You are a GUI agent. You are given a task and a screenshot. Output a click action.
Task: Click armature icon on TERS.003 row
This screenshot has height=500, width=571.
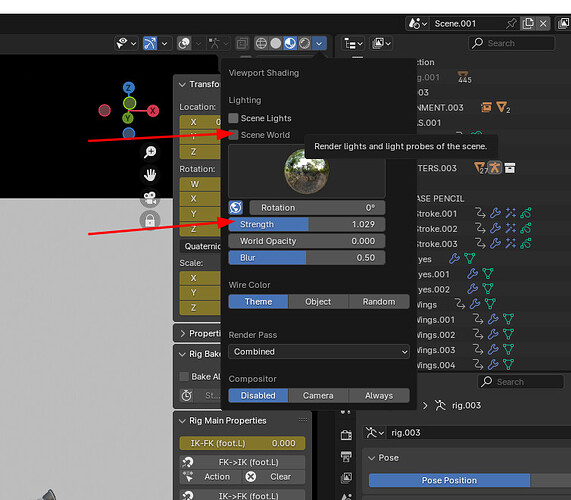(x=495, y=168)
